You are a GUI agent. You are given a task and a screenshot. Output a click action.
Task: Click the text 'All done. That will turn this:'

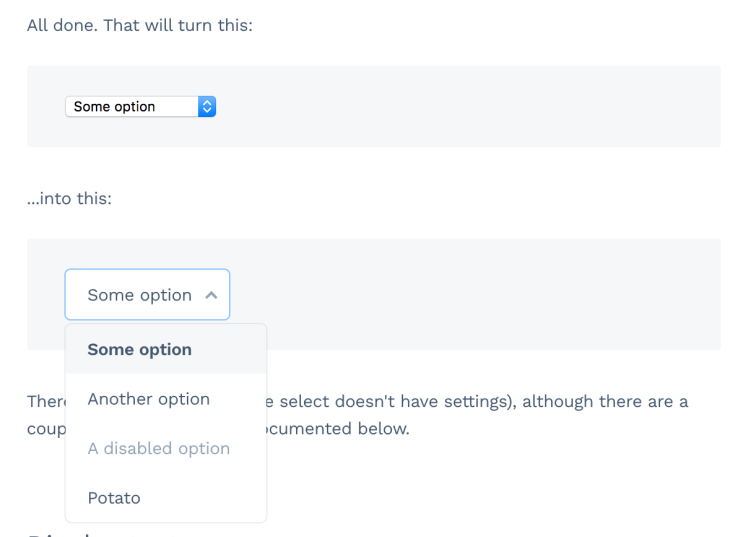click(x=140, y=25)
